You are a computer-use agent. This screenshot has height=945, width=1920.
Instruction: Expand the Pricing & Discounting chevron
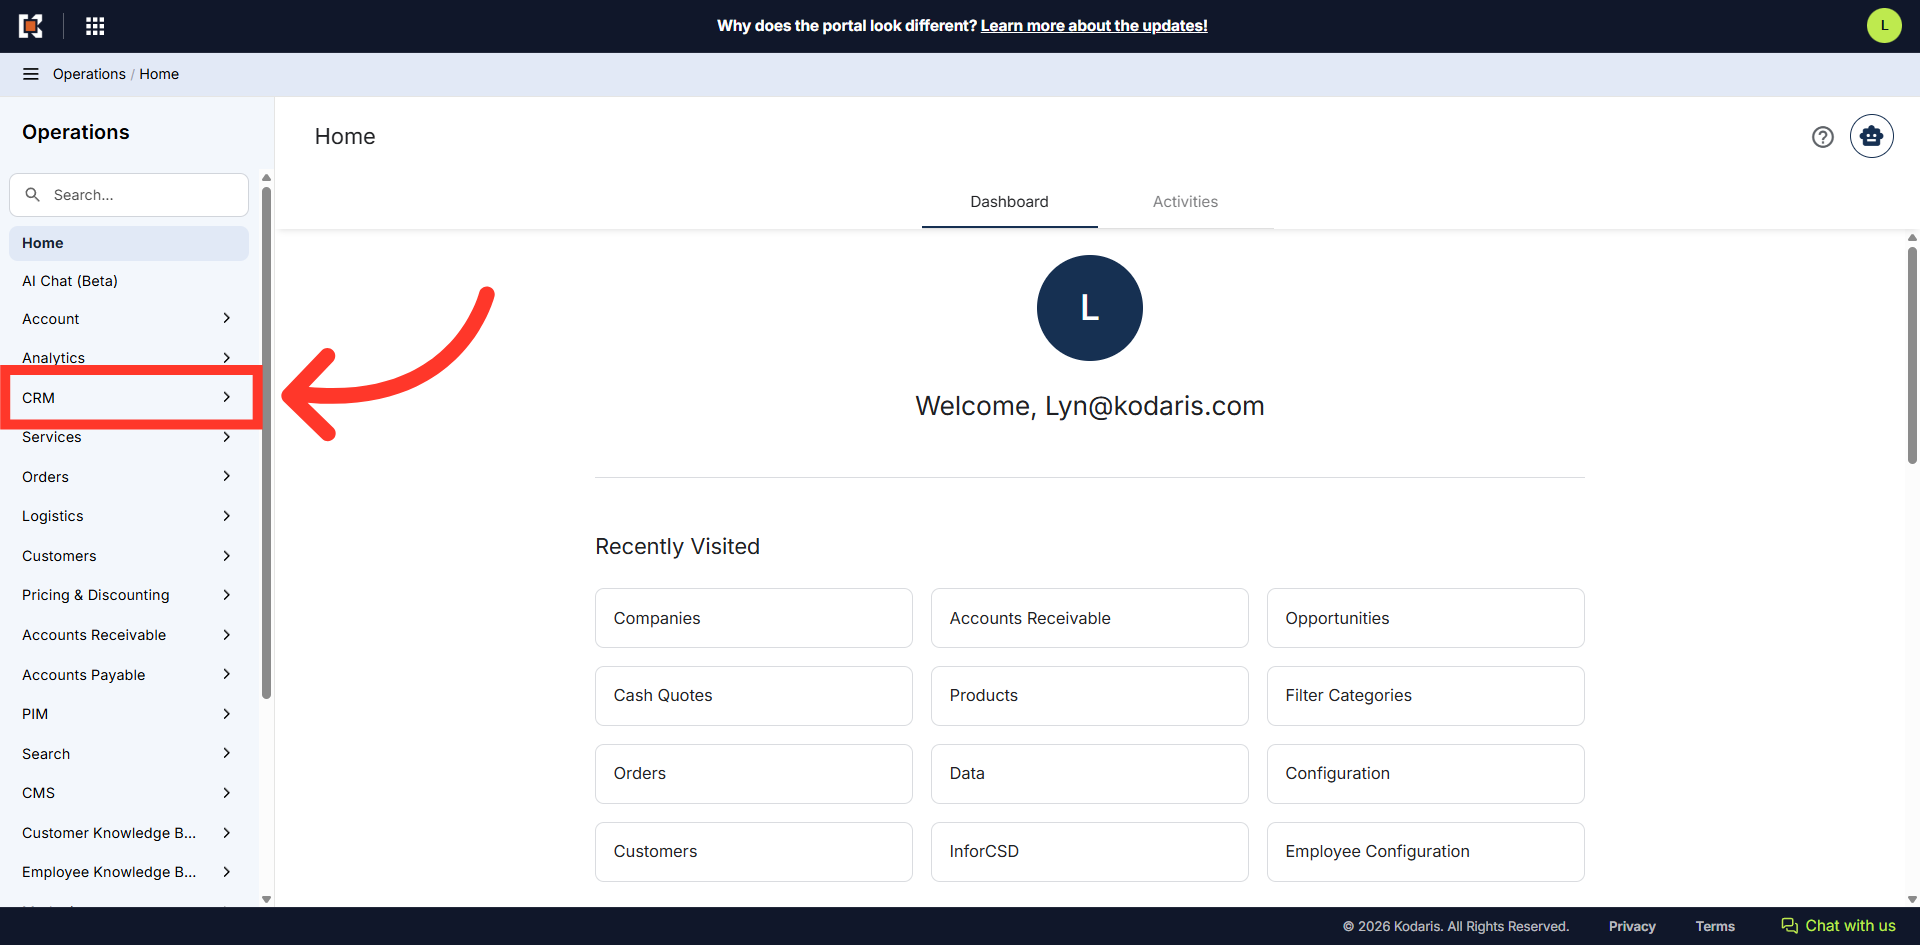click(227, 595)
